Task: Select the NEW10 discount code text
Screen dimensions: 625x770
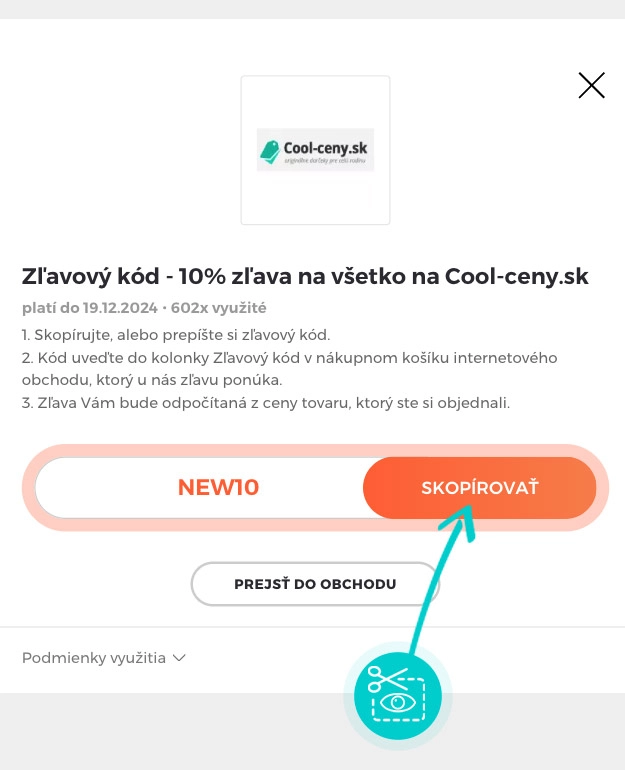Action: (218, 488)
